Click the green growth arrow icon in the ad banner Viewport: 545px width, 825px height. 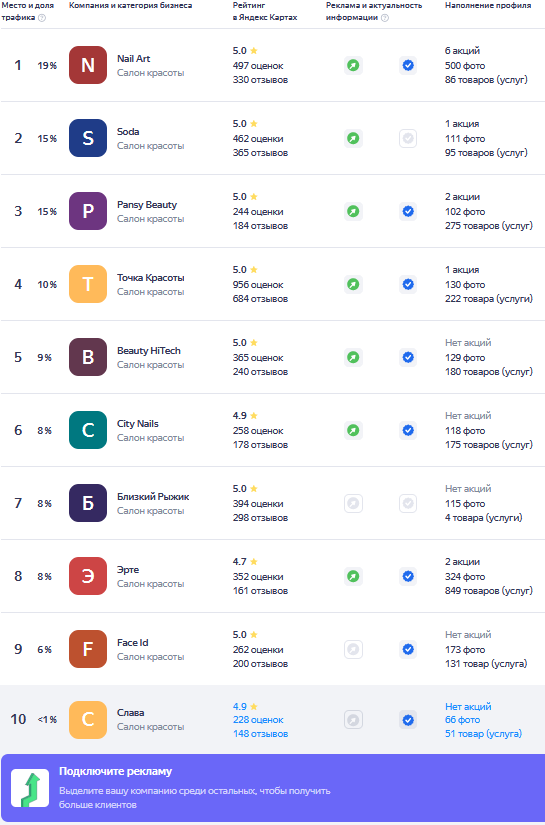tap(30, 788)
